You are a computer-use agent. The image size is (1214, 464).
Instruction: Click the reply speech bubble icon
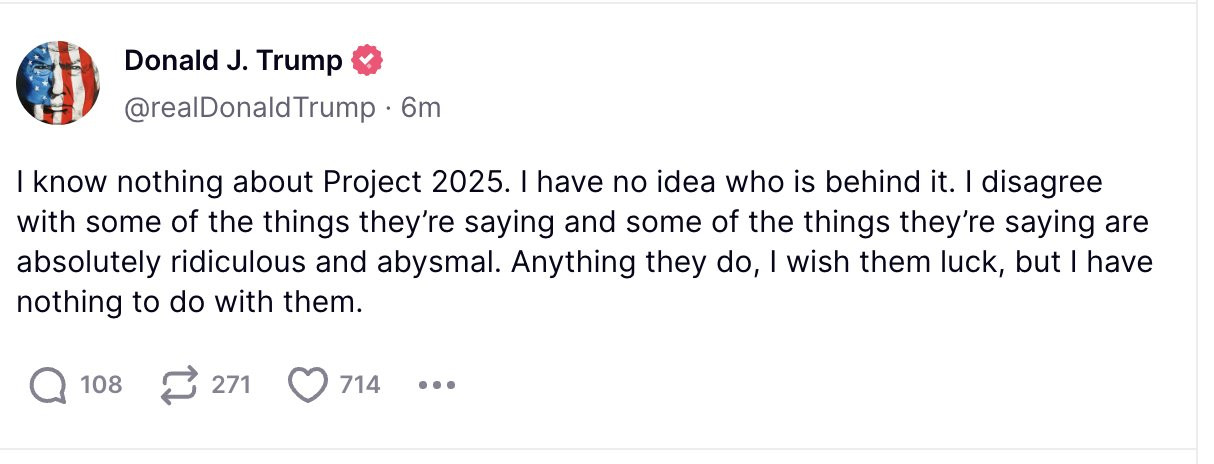click(48, 384)
